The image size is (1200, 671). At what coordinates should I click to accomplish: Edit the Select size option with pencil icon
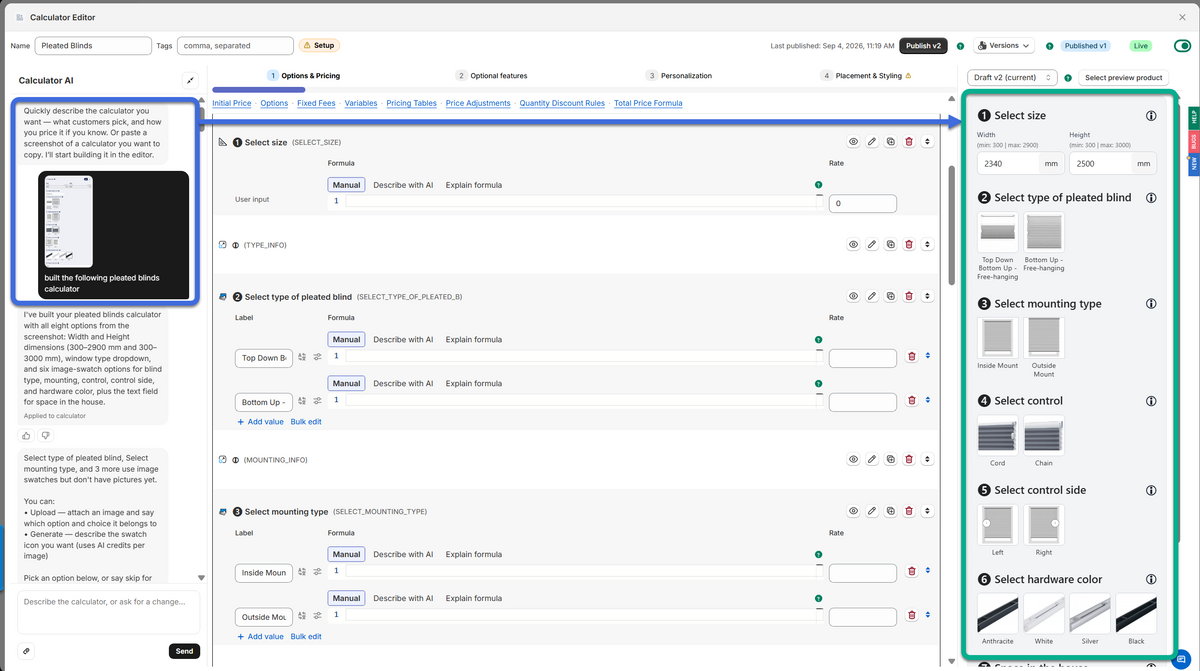point(872,142)
